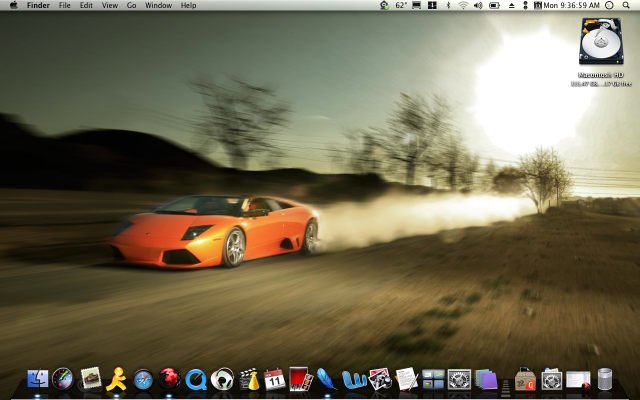Open the Spaces menu bar icon
Viewport: 640px width, 400px height.
click(x=432, y=5)
